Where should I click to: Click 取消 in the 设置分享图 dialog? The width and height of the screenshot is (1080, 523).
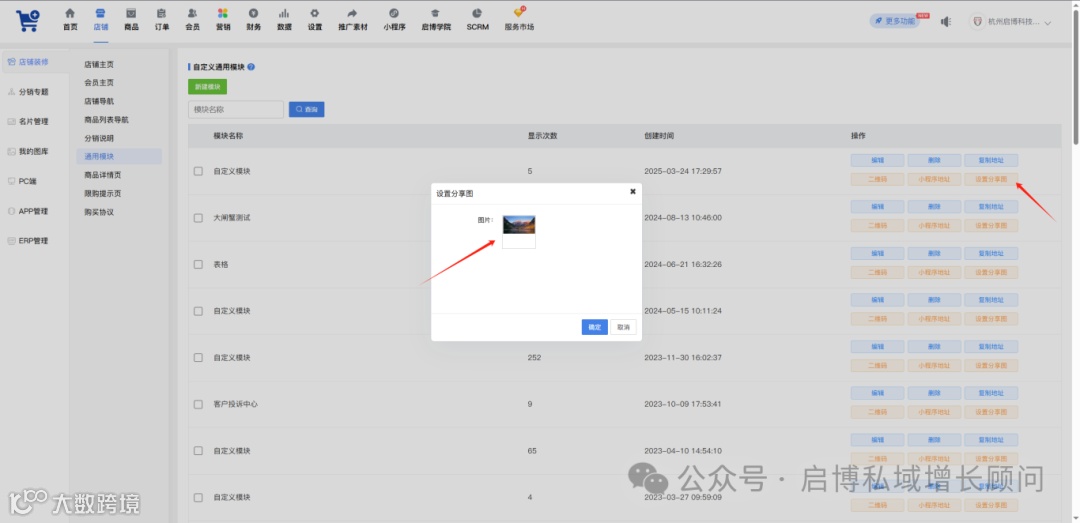(x=623, y=327)
